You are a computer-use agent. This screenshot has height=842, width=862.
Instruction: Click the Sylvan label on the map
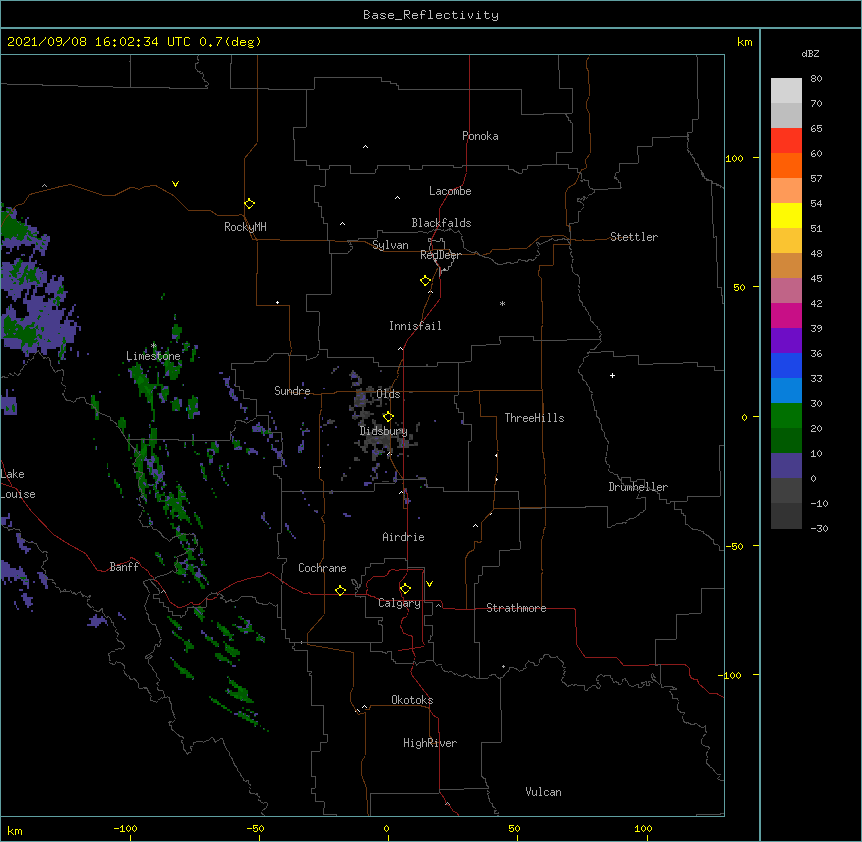click(390, 245)
